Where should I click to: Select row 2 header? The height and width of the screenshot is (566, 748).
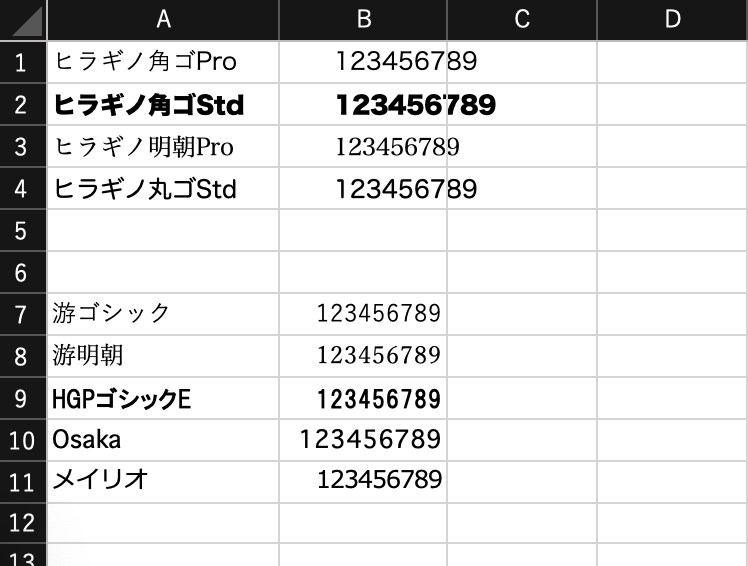[23, 104]
